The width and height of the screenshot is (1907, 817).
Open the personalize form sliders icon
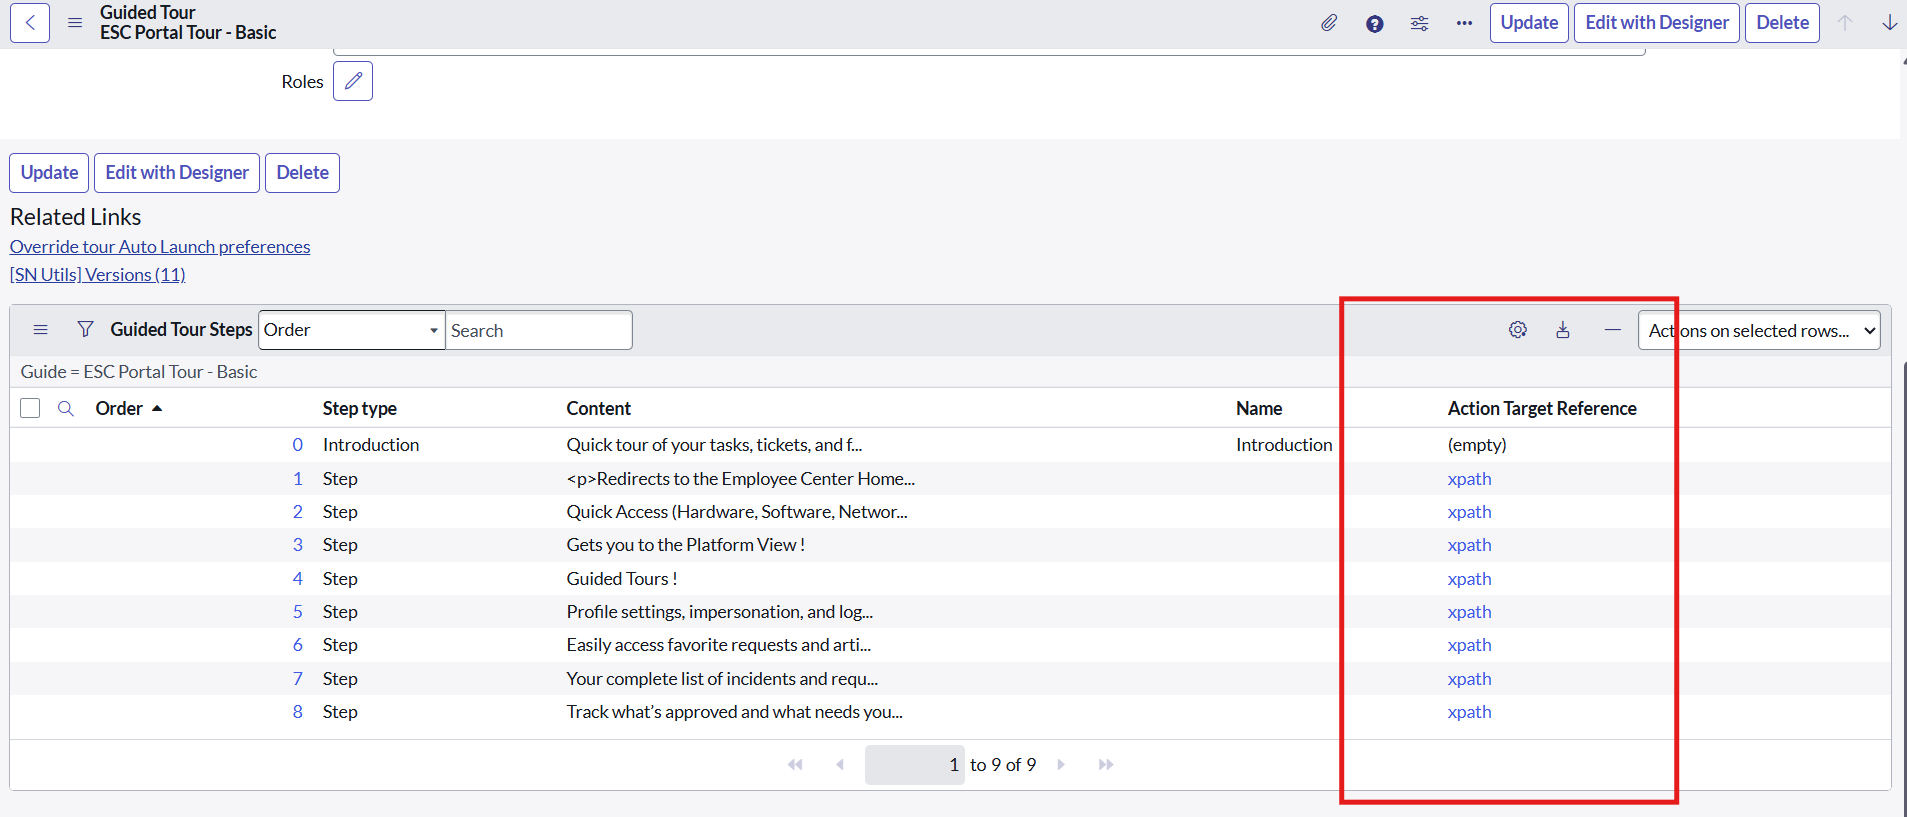[x=1419, y=23]
